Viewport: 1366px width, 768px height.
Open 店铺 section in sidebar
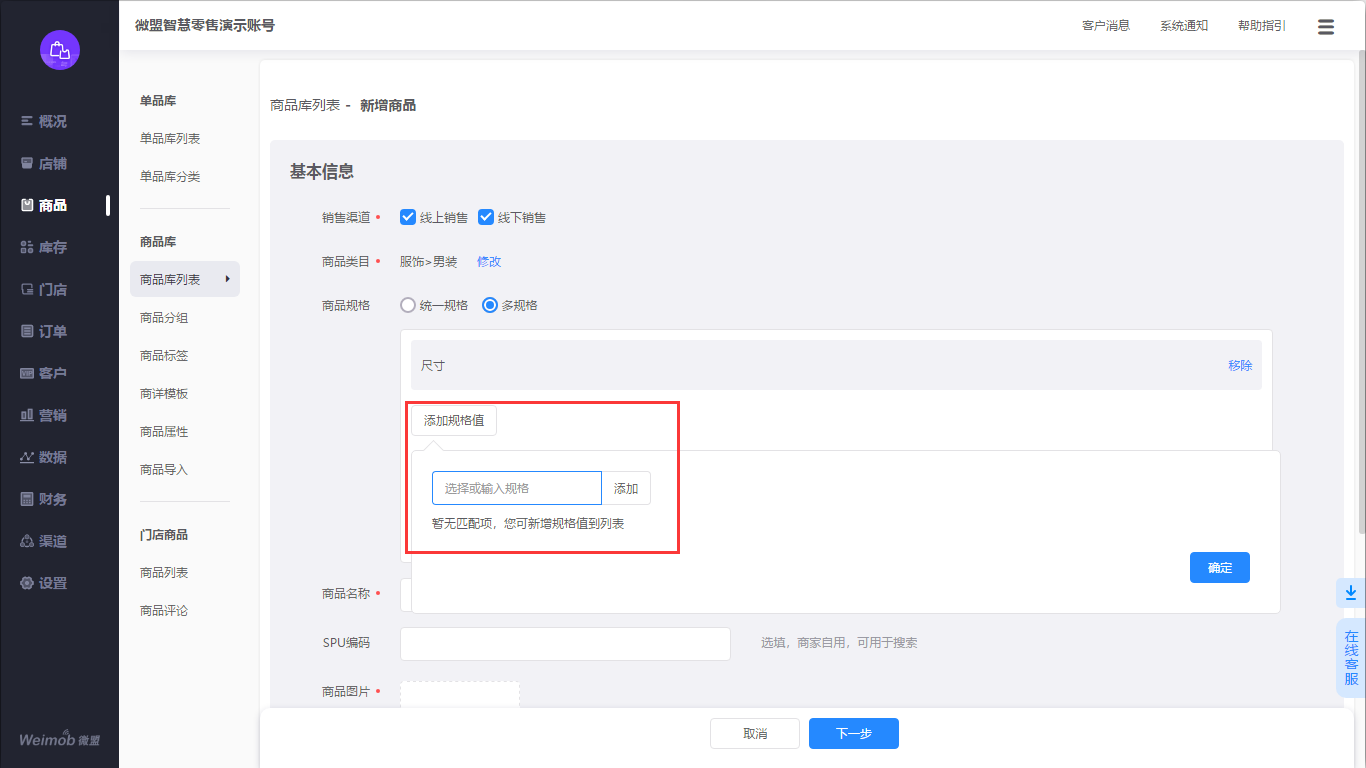click(44, 163)
